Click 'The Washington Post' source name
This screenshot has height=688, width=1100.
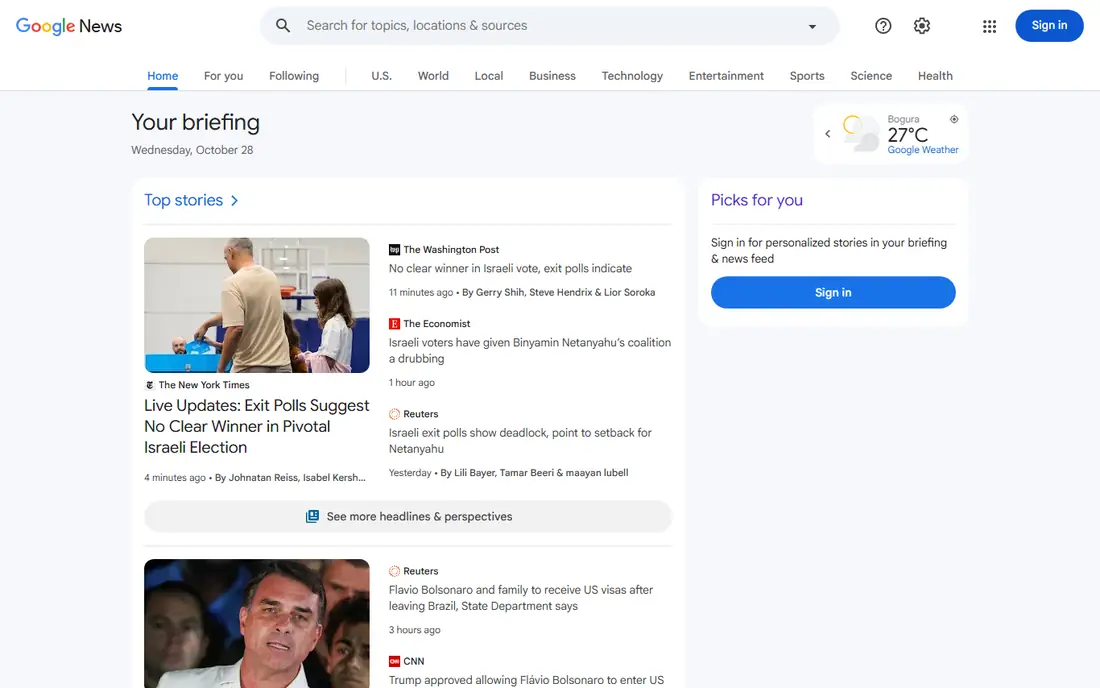point(451,250)
